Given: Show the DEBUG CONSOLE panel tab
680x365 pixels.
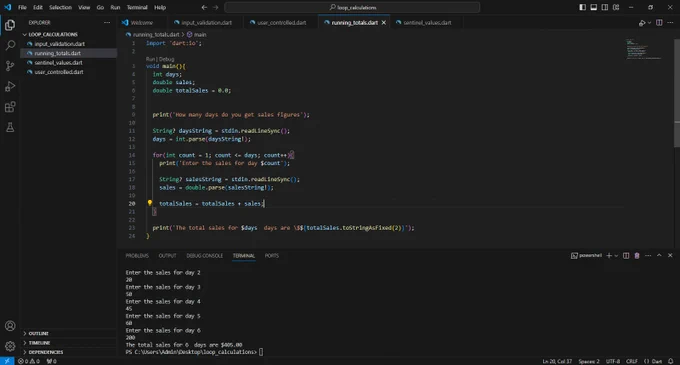Looking at the screenshot, I should click(205, 256).
